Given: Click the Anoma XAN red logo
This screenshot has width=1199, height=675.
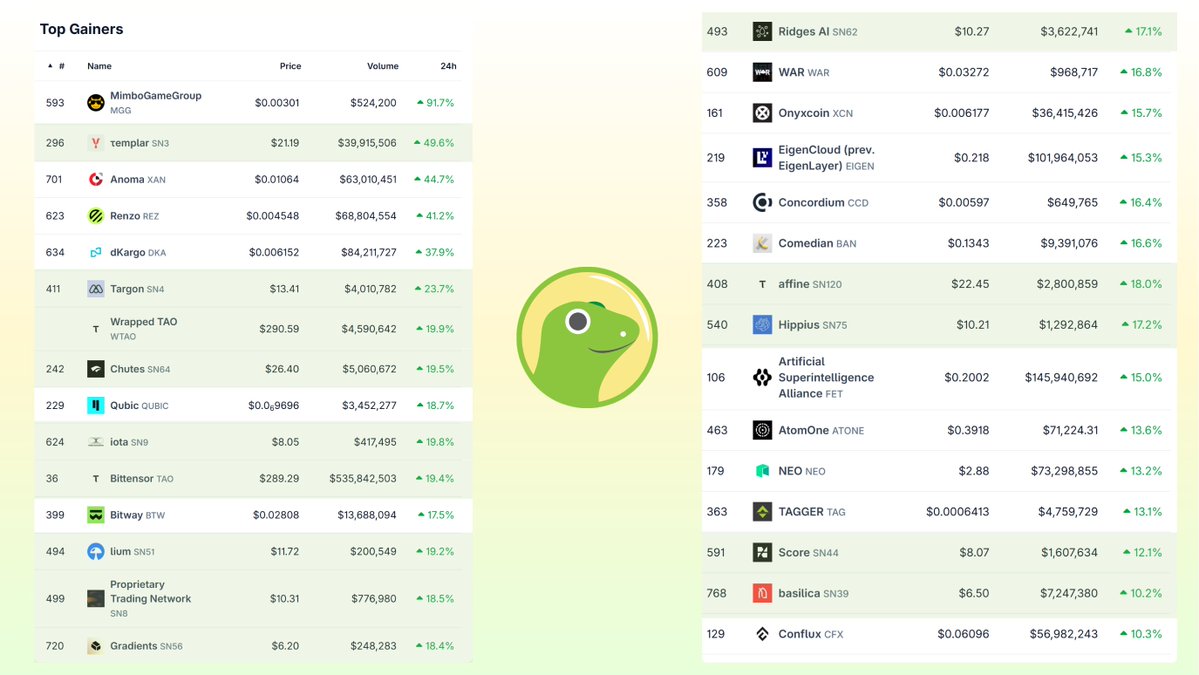Looking at the screenshot, I should [x=96, y=179].
